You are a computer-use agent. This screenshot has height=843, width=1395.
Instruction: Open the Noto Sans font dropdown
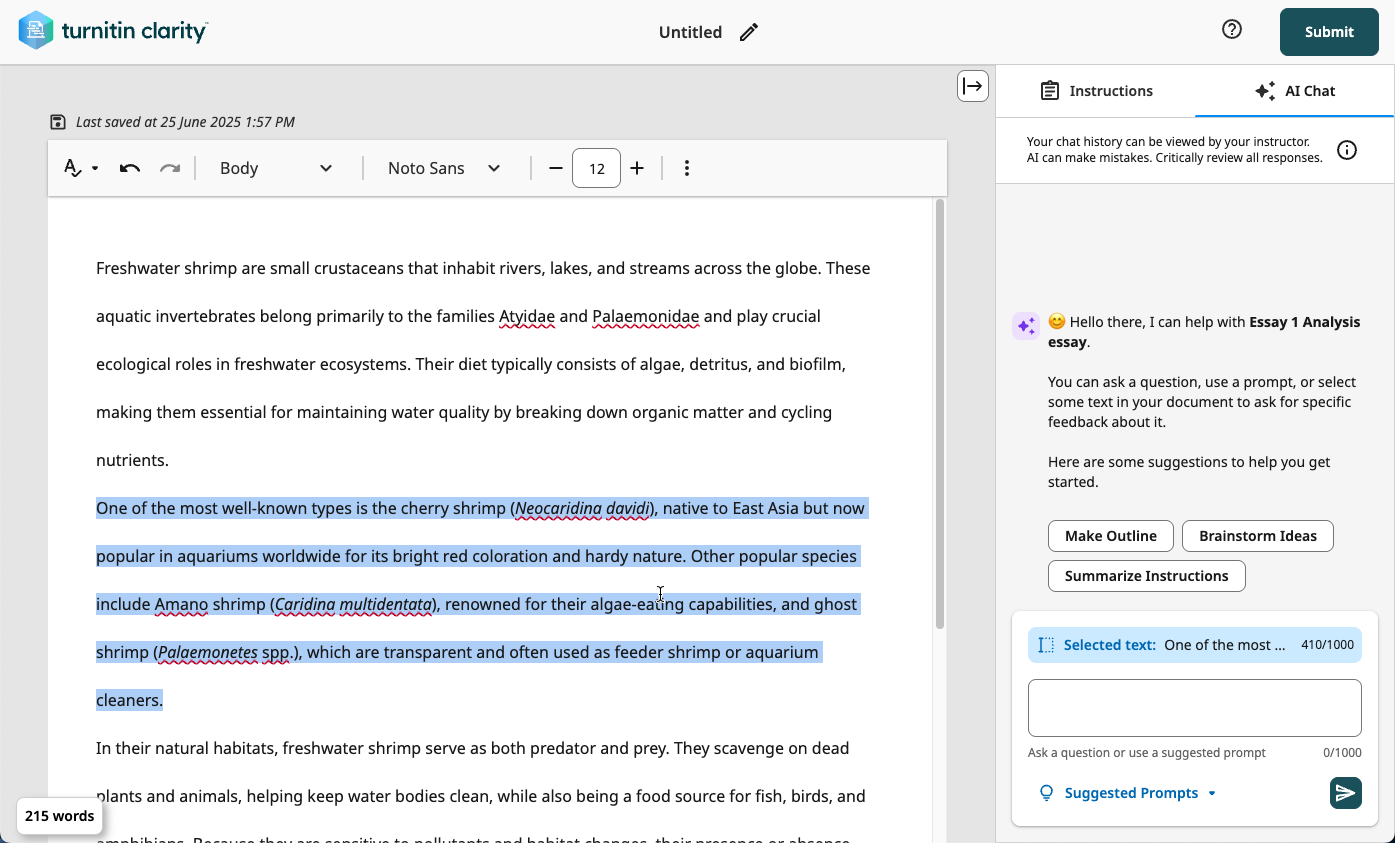pyautogui.click(x=444, y=168)
